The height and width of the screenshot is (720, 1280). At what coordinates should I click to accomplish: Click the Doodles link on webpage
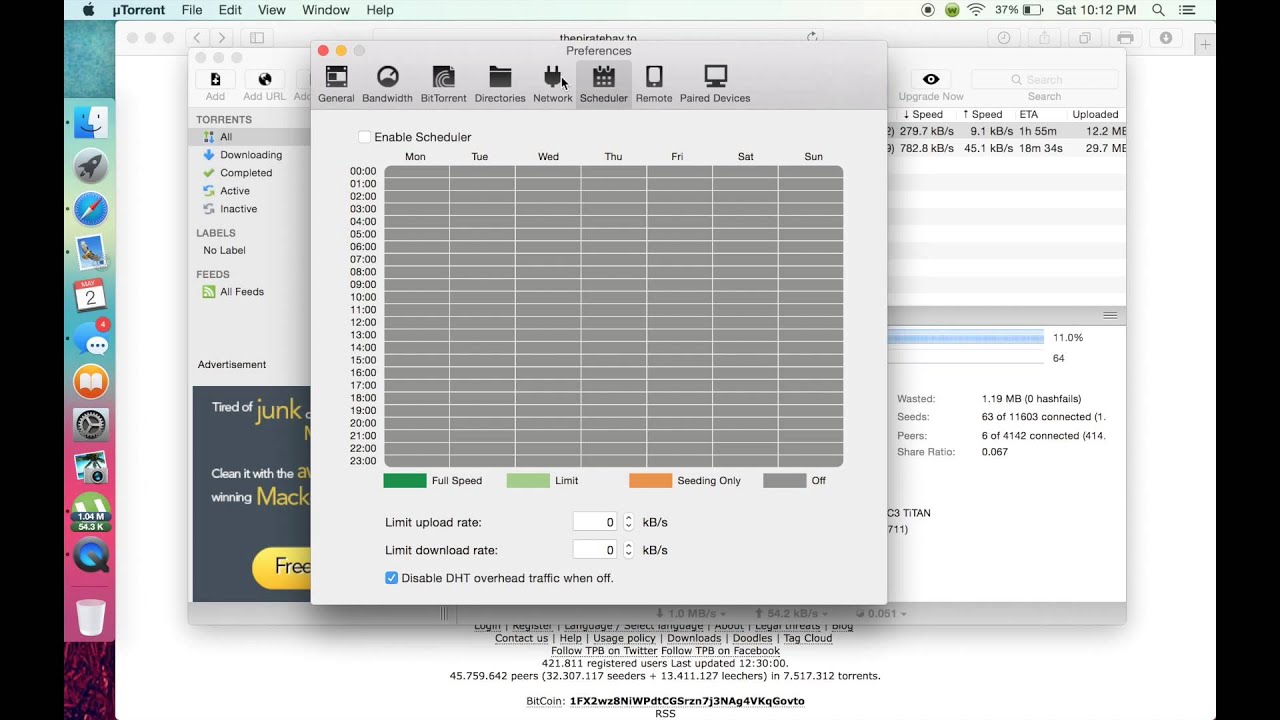(x=752, y=638)
